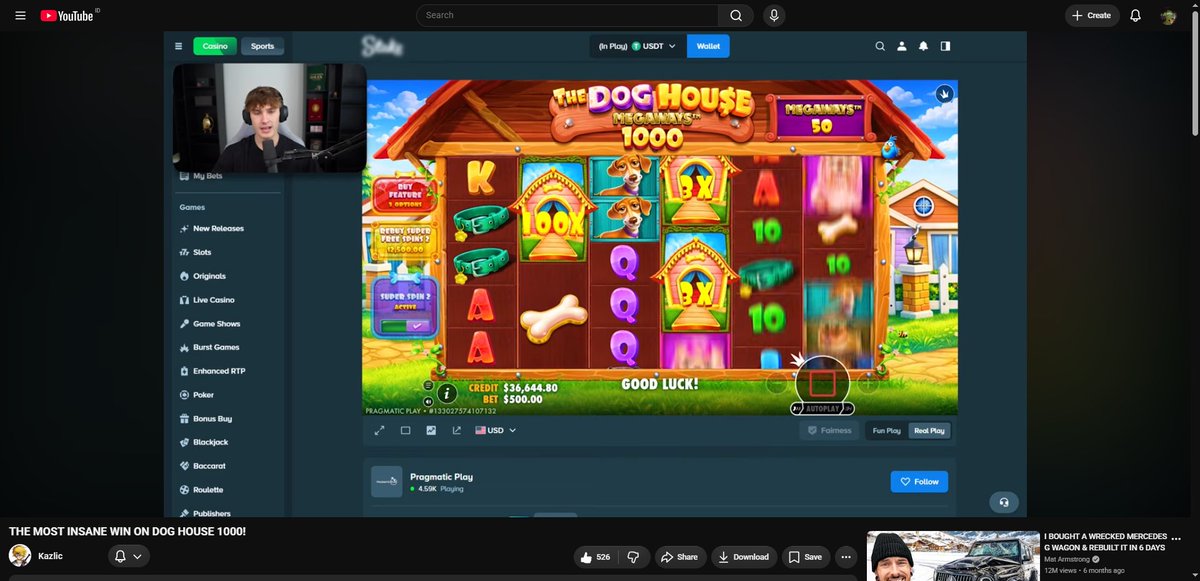Open YouTube notifications bell
Screen dimensions: 1200x581
pyautogui.click(x=1135, y=15)
